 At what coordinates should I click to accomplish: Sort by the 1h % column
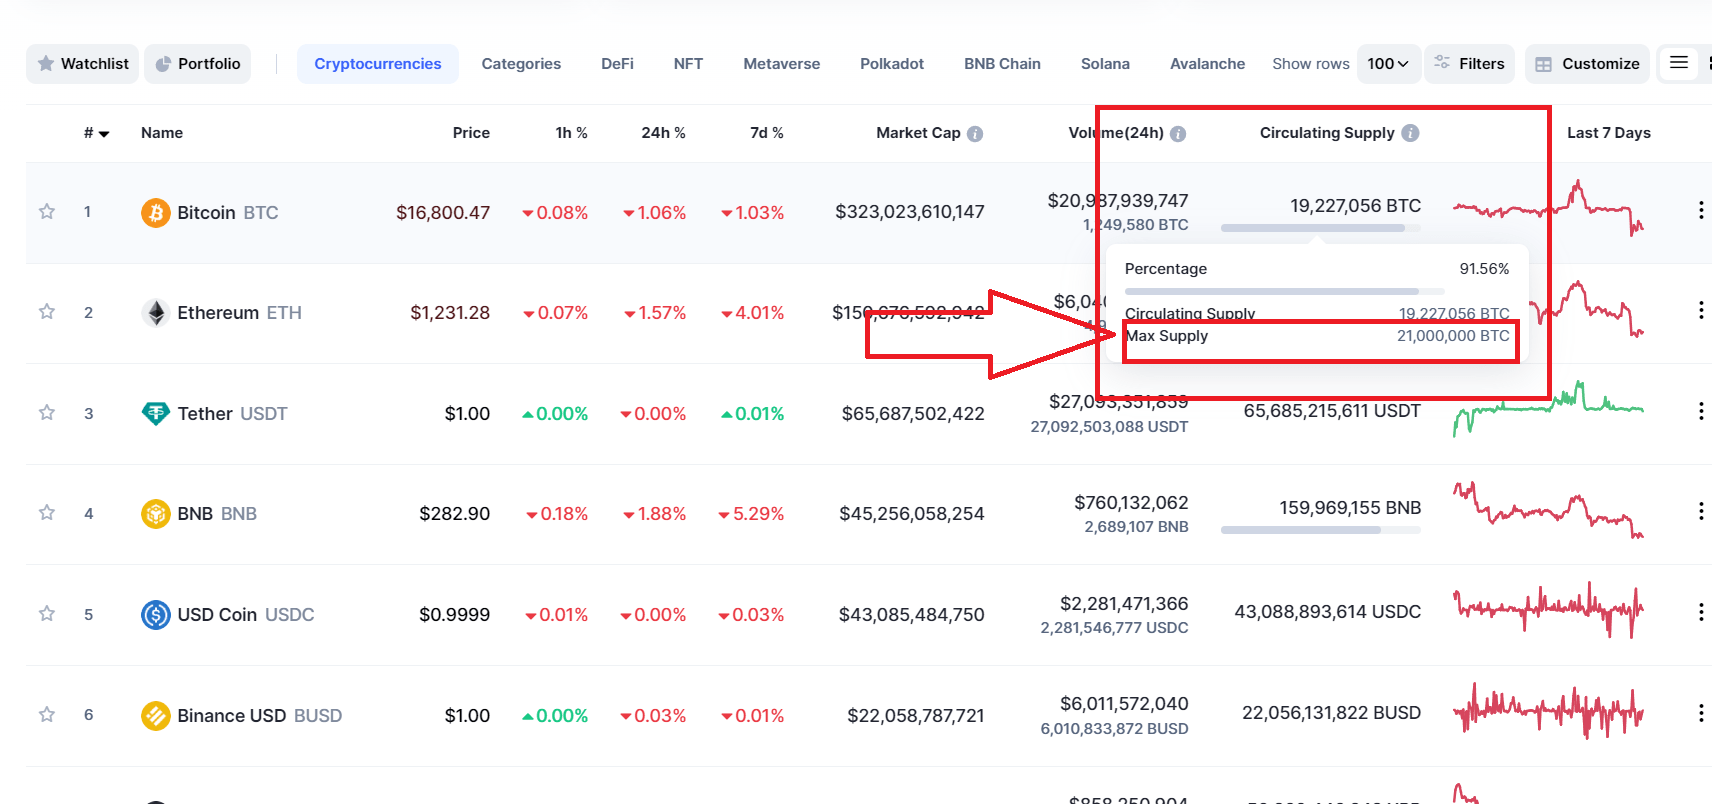[x=572, y=133]
